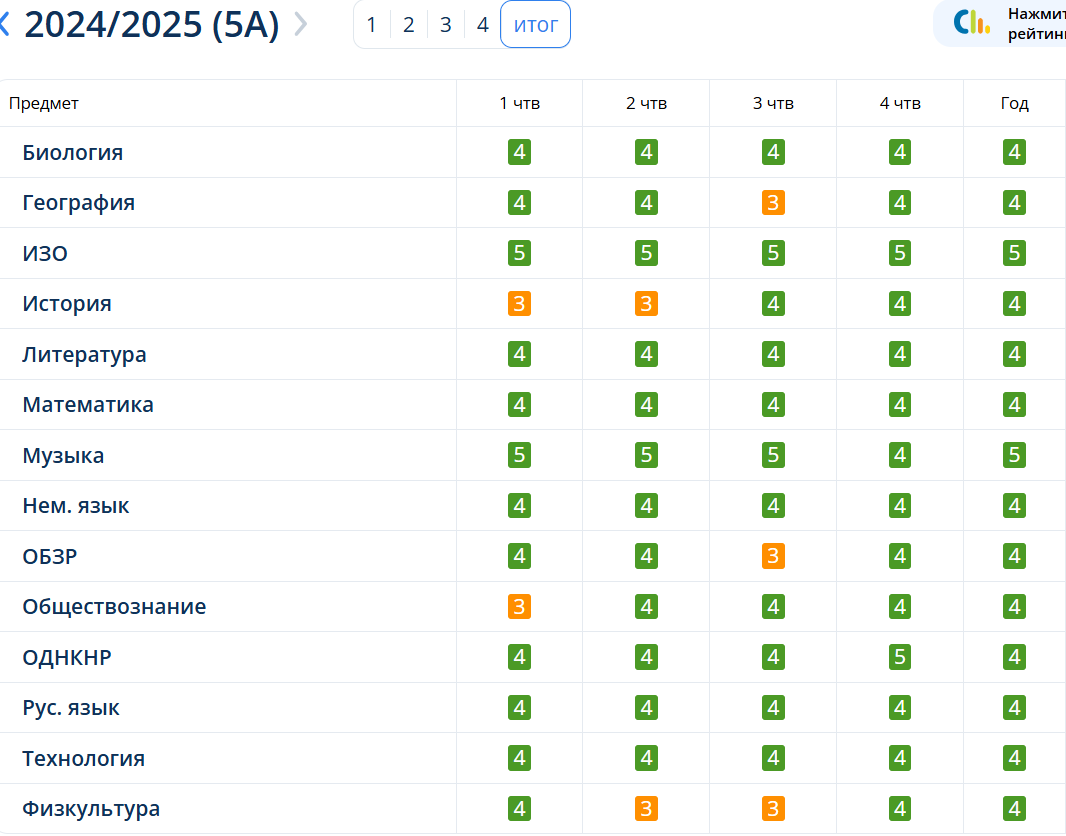
Task: Click the Год column header
Action: coord(1014,103)
